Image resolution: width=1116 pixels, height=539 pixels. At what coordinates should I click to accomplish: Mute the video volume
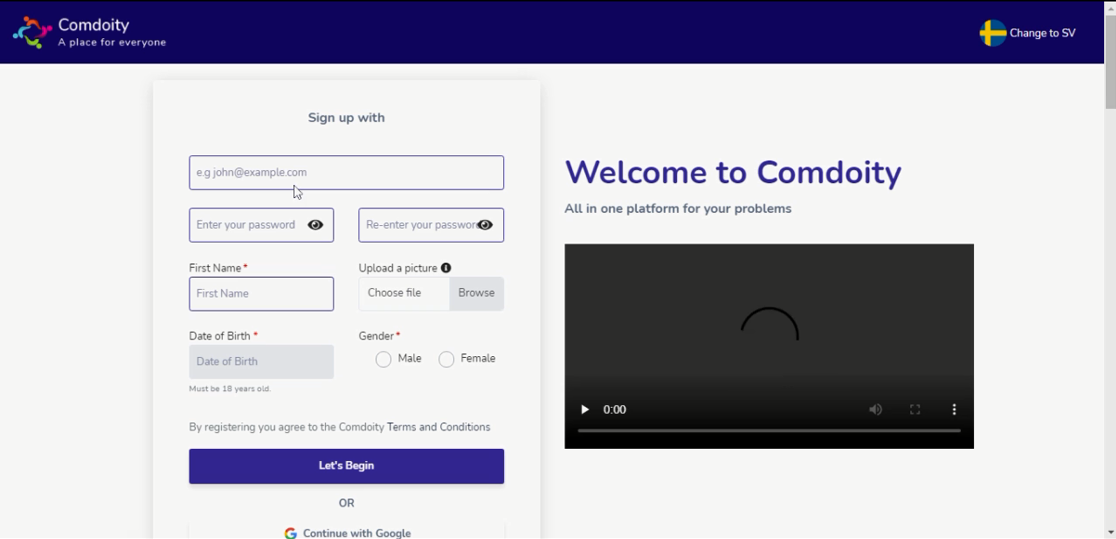pyautogui.click(x=875, y=409)
